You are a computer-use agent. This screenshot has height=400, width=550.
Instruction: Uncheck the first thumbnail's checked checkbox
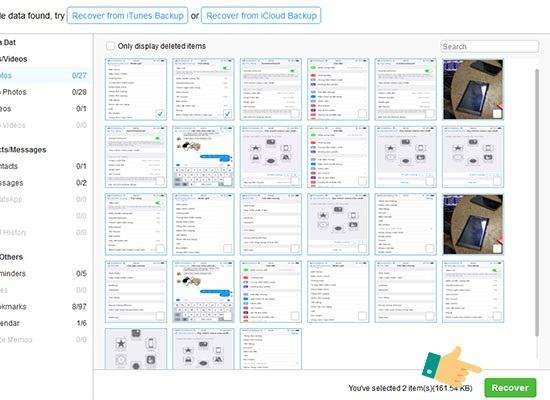pyautogui.click(x=160, y=114)
